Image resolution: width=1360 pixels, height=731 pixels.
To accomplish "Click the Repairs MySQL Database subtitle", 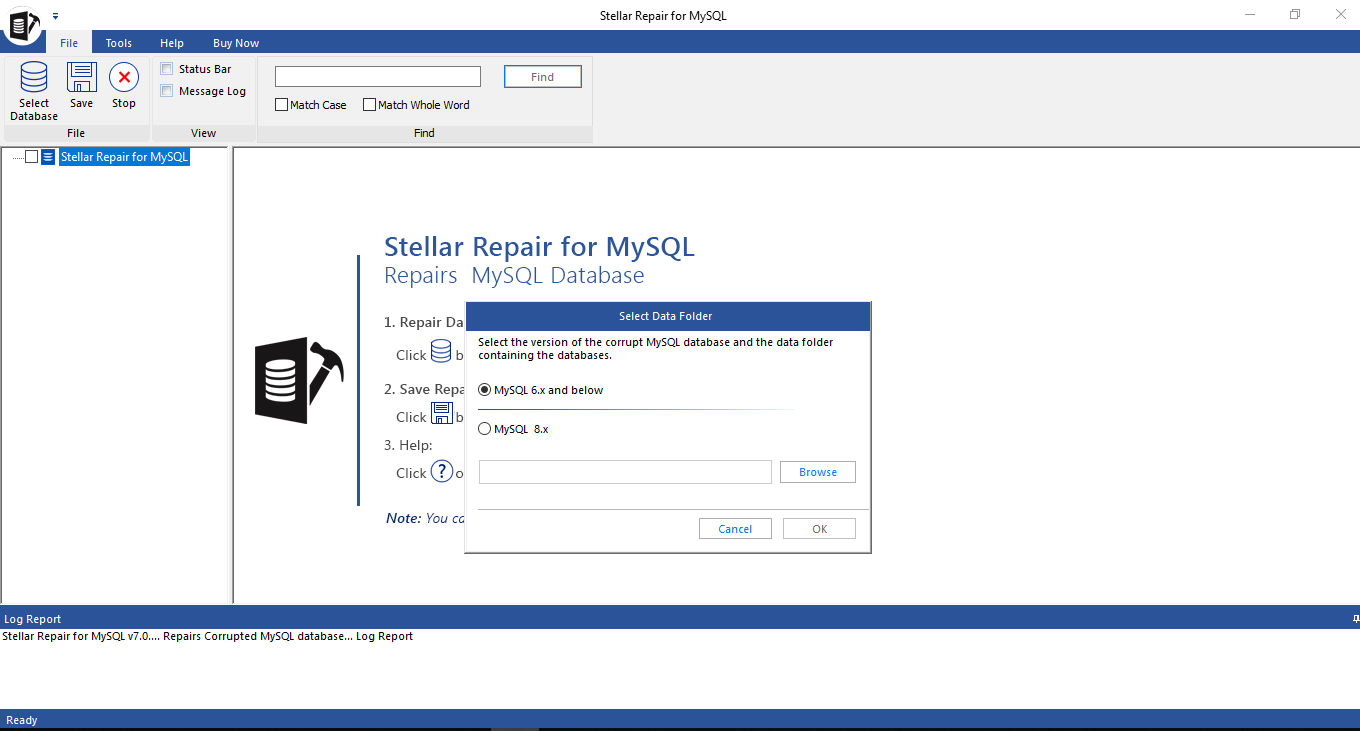I will point(514,276).
